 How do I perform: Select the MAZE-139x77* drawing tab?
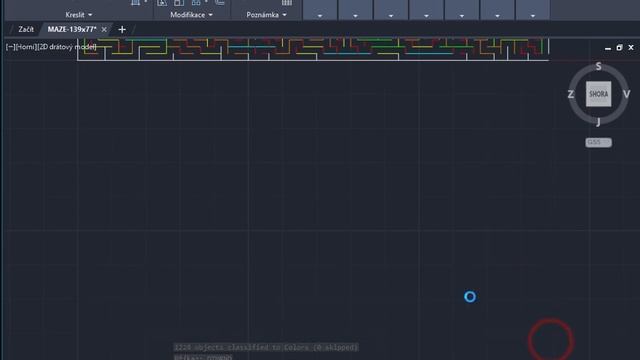pyautogui.click(x=72, y=29)
